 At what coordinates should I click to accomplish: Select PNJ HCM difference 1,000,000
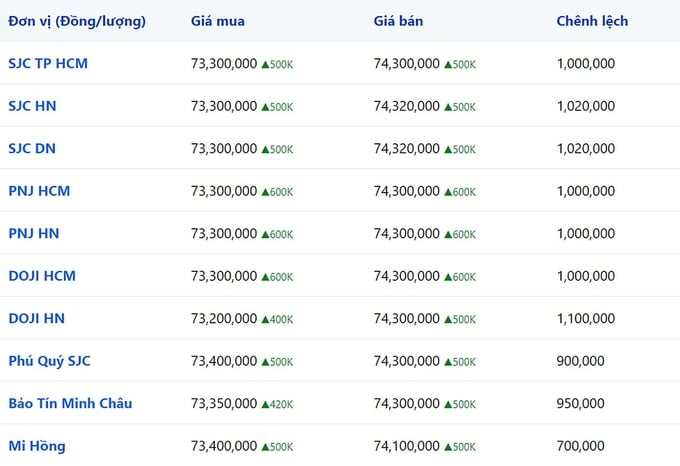(586, 191)
